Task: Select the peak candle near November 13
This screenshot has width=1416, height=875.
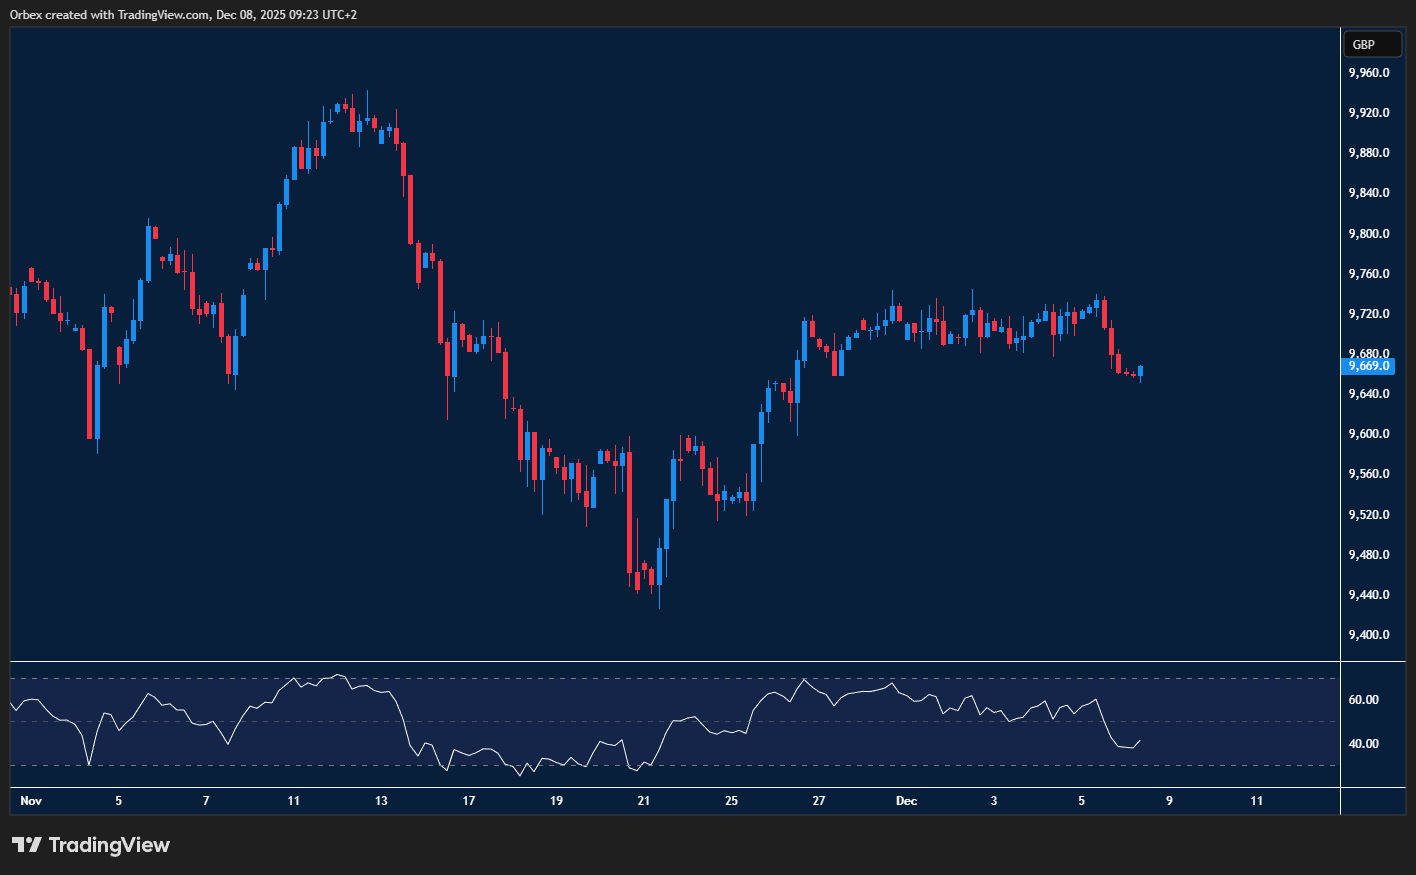Action: (366, 120)
